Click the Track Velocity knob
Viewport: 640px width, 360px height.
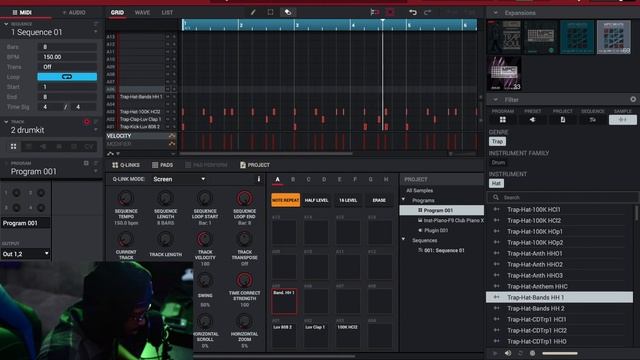(x=204, y=239)
